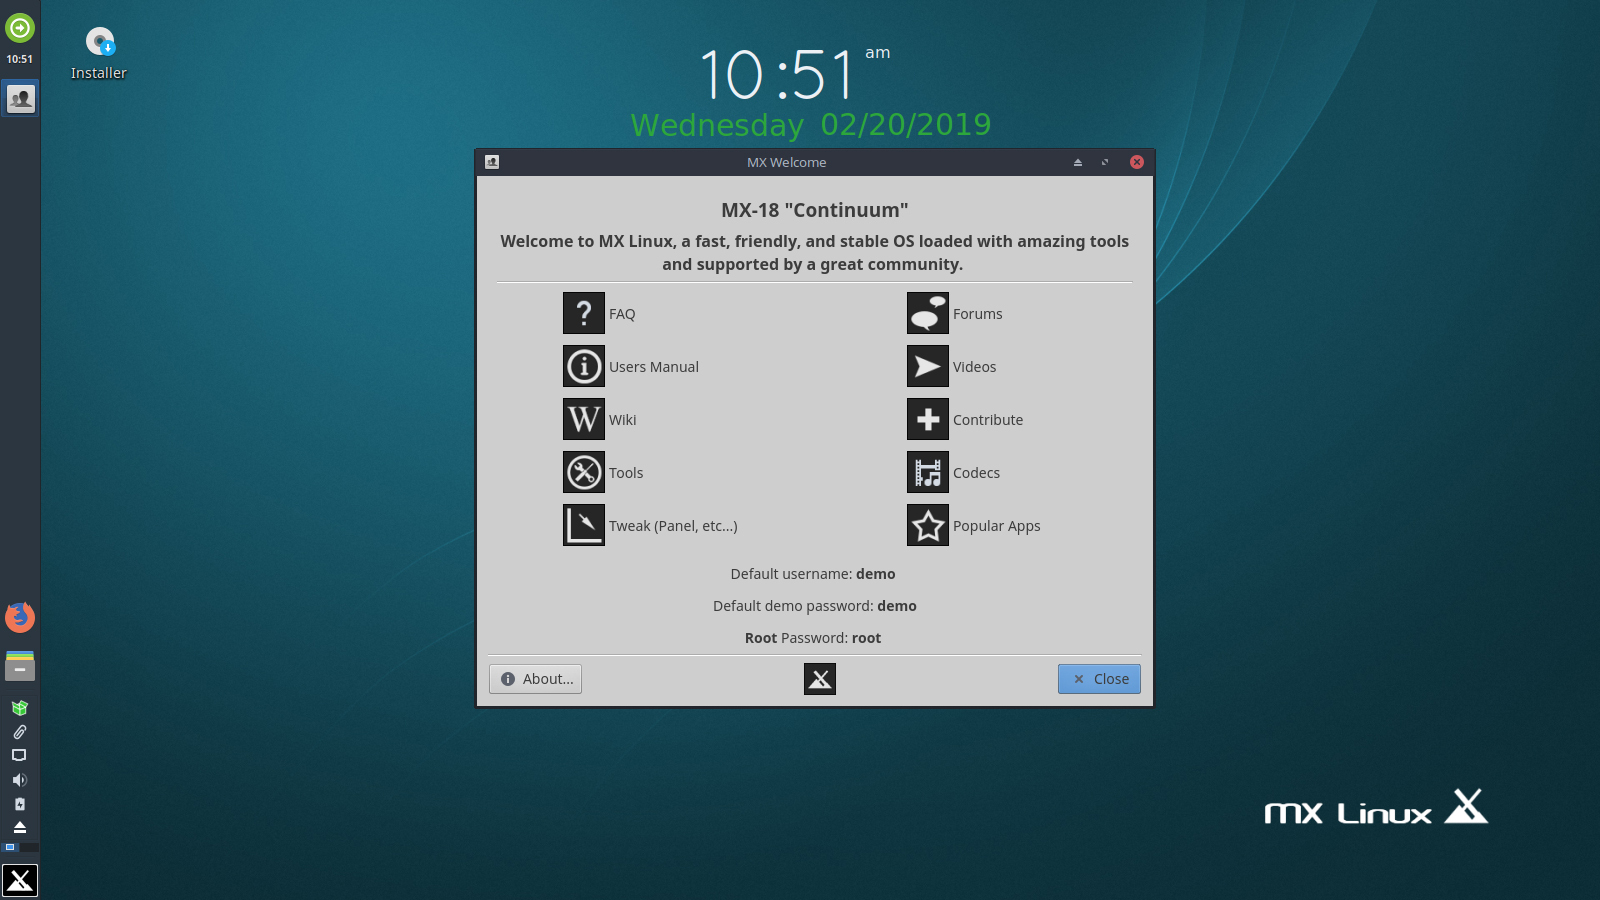Open the file manager drawer icon in panel
Screen dimensions: 1600x900
coord(20,666)
